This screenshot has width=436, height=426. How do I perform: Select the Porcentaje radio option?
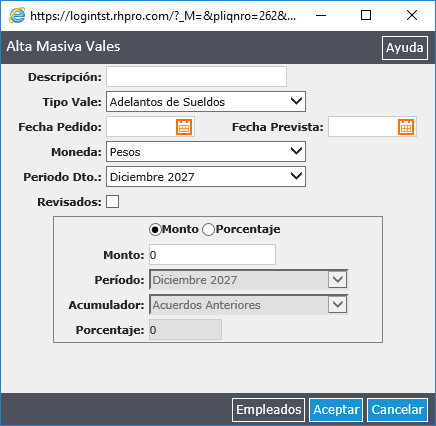(x=209, y=230)
